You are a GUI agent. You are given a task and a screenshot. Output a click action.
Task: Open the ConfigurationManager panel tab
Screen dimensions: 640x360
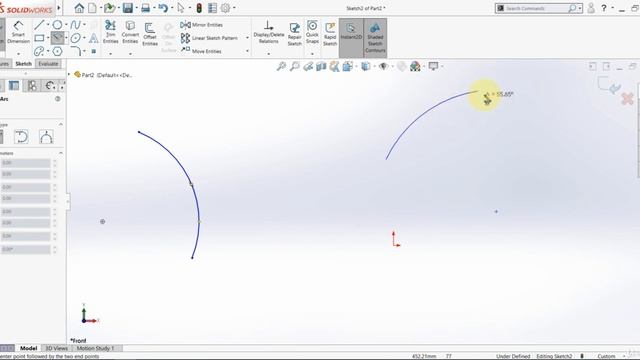coord(32,85)
